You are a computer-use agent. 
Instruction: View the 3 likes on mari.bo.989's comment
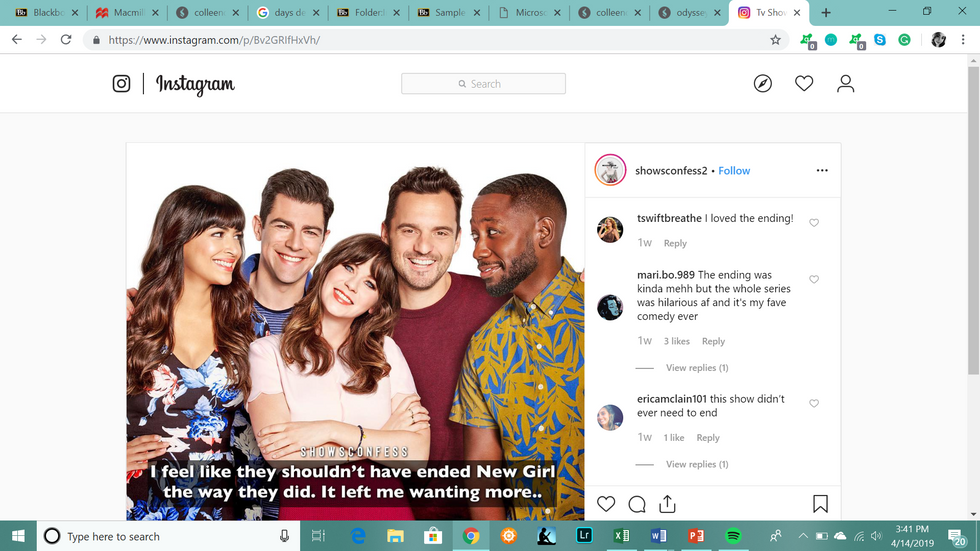click(676, 341)
